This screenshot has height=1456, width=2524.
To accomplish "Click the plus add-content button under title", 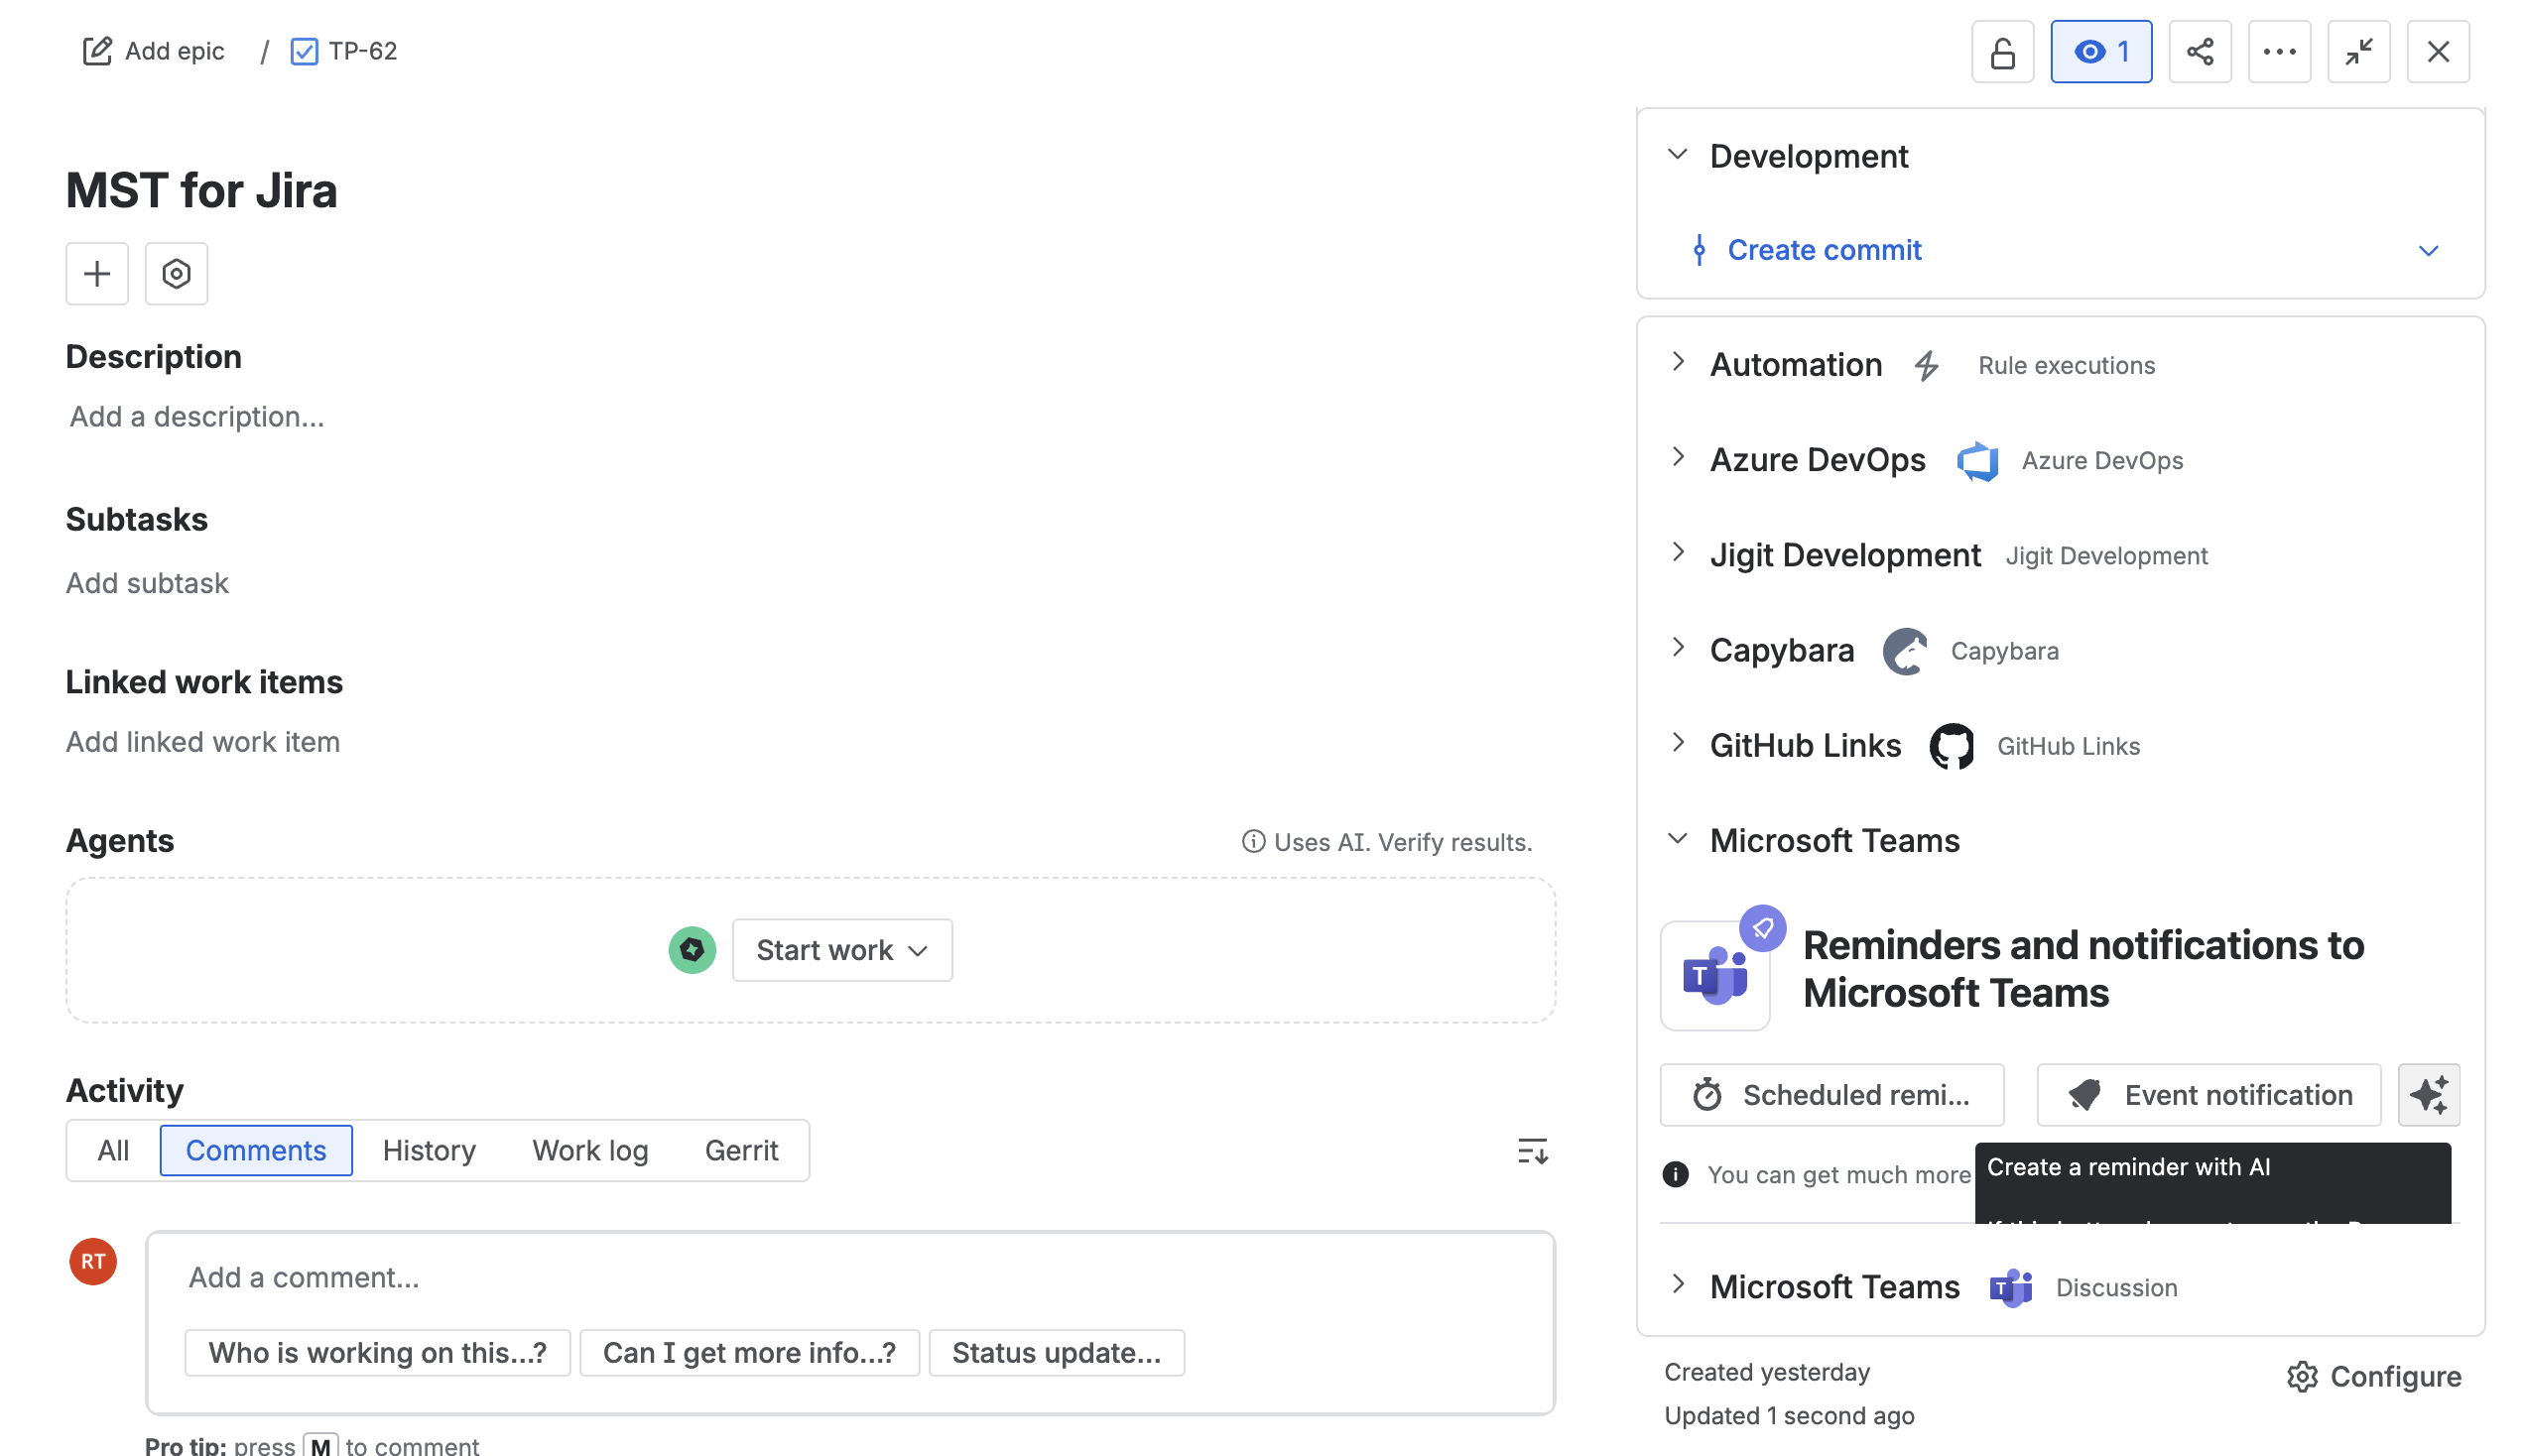I will coord(97,273).
